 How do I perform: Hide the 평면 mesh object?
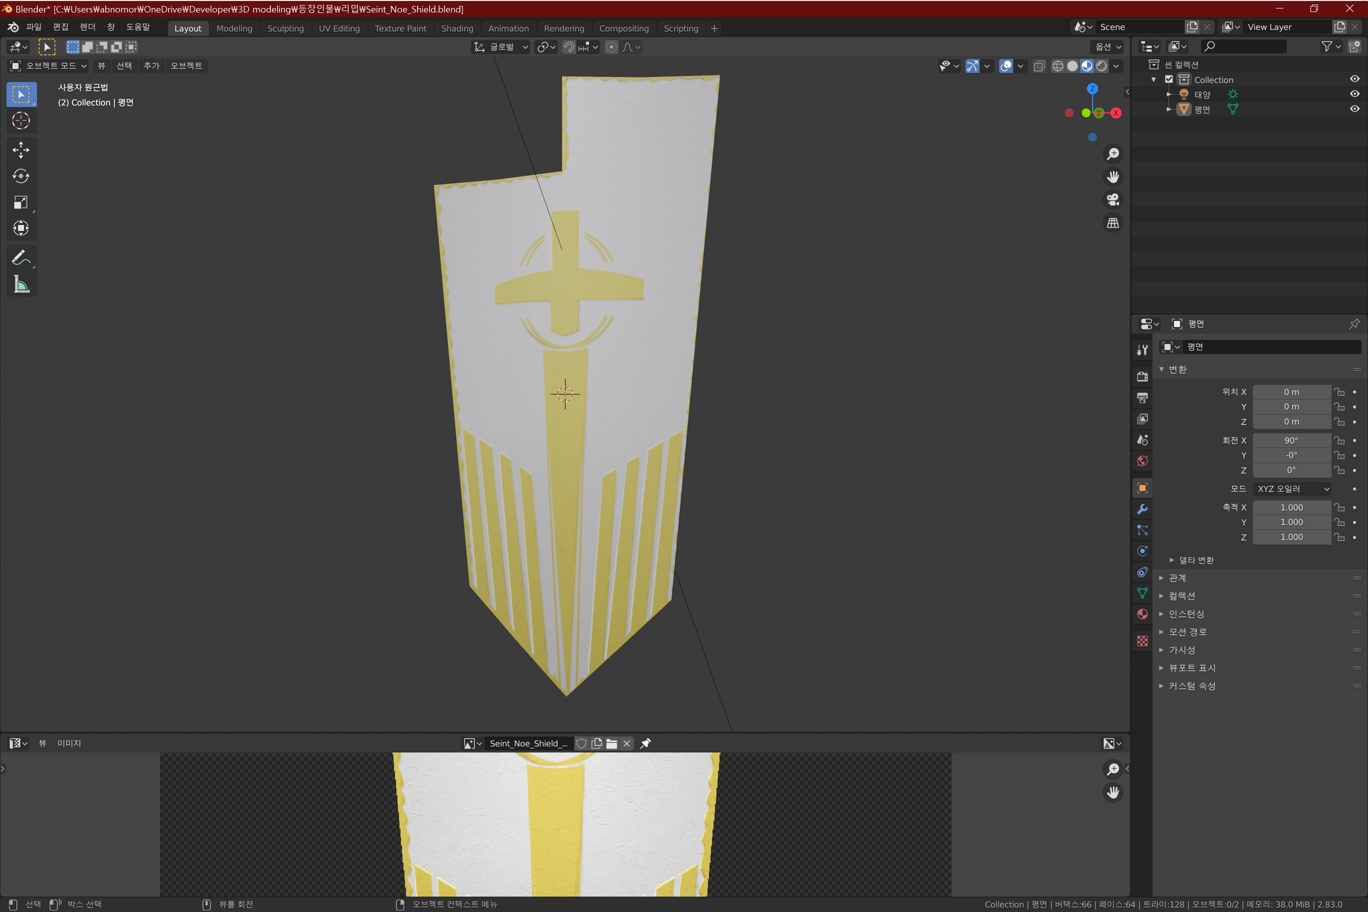point(1354,109)
